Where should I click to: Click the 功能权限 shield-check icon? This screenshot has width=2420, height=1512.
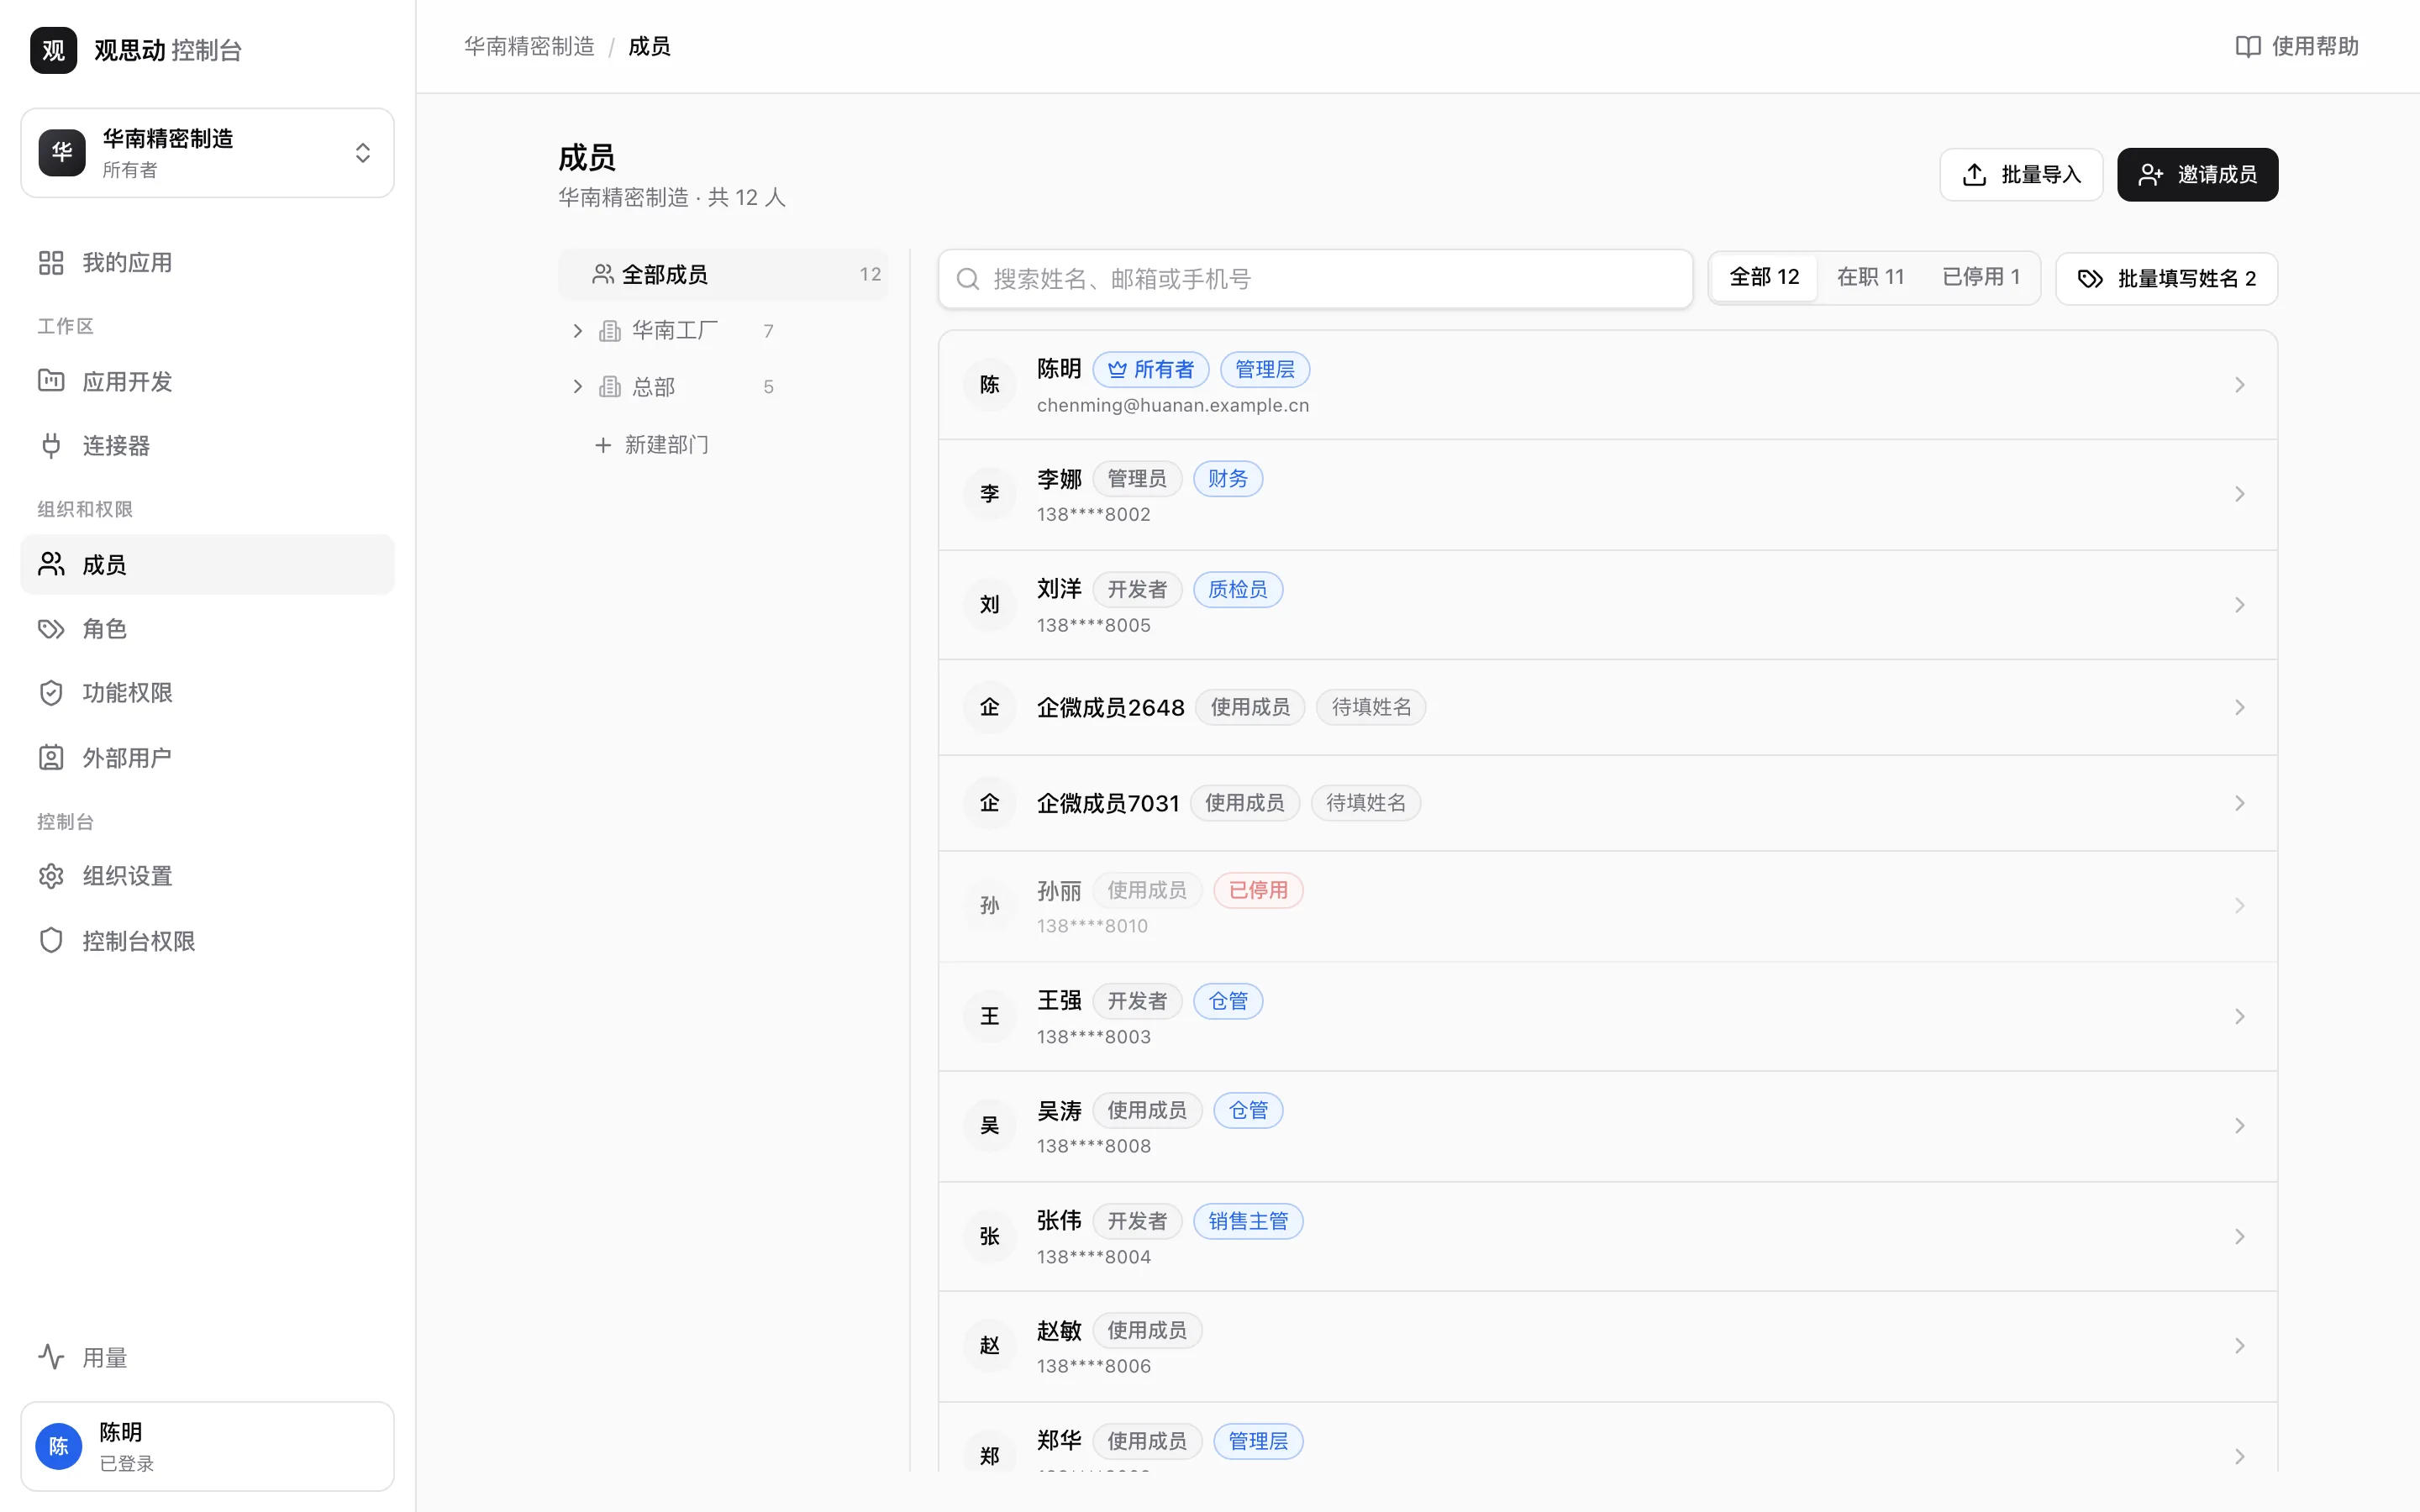[51, 693]
